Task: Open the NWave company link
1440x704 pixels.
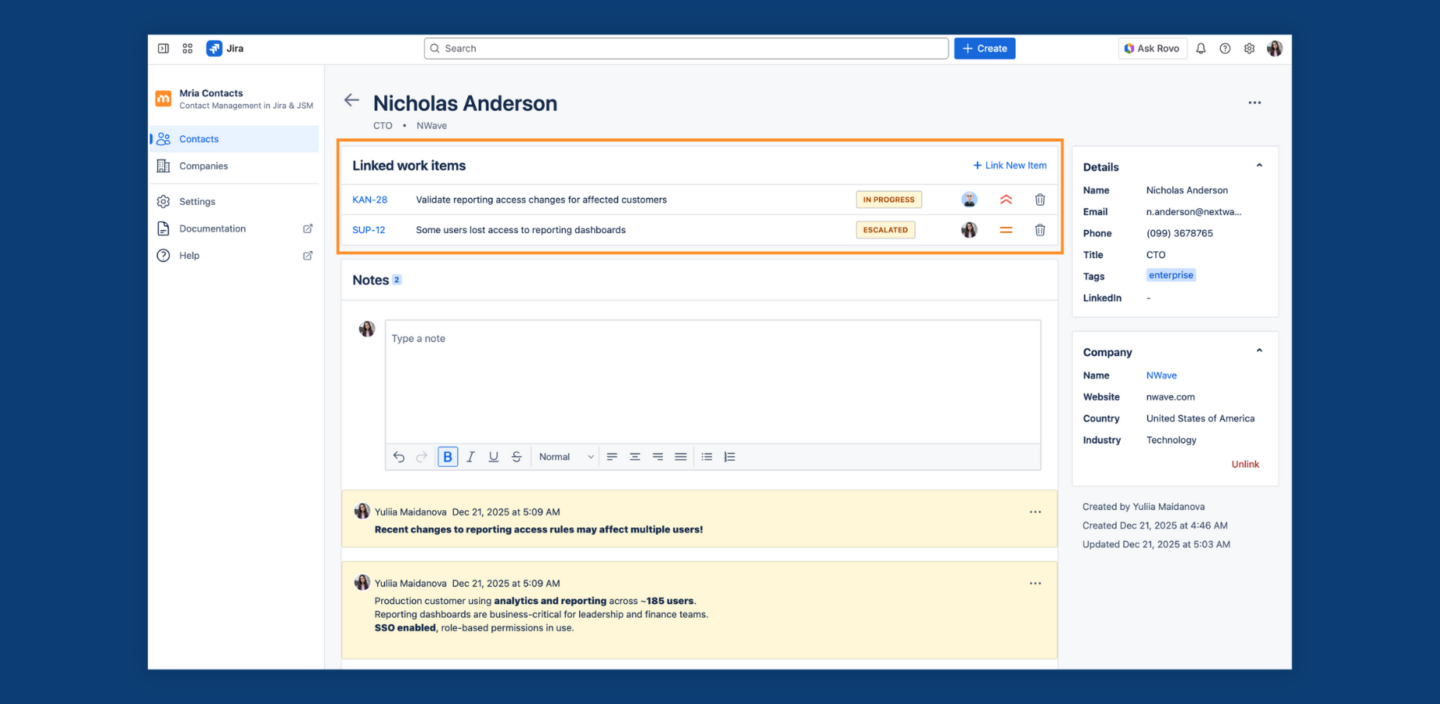Action: [x=1161, y=375]
